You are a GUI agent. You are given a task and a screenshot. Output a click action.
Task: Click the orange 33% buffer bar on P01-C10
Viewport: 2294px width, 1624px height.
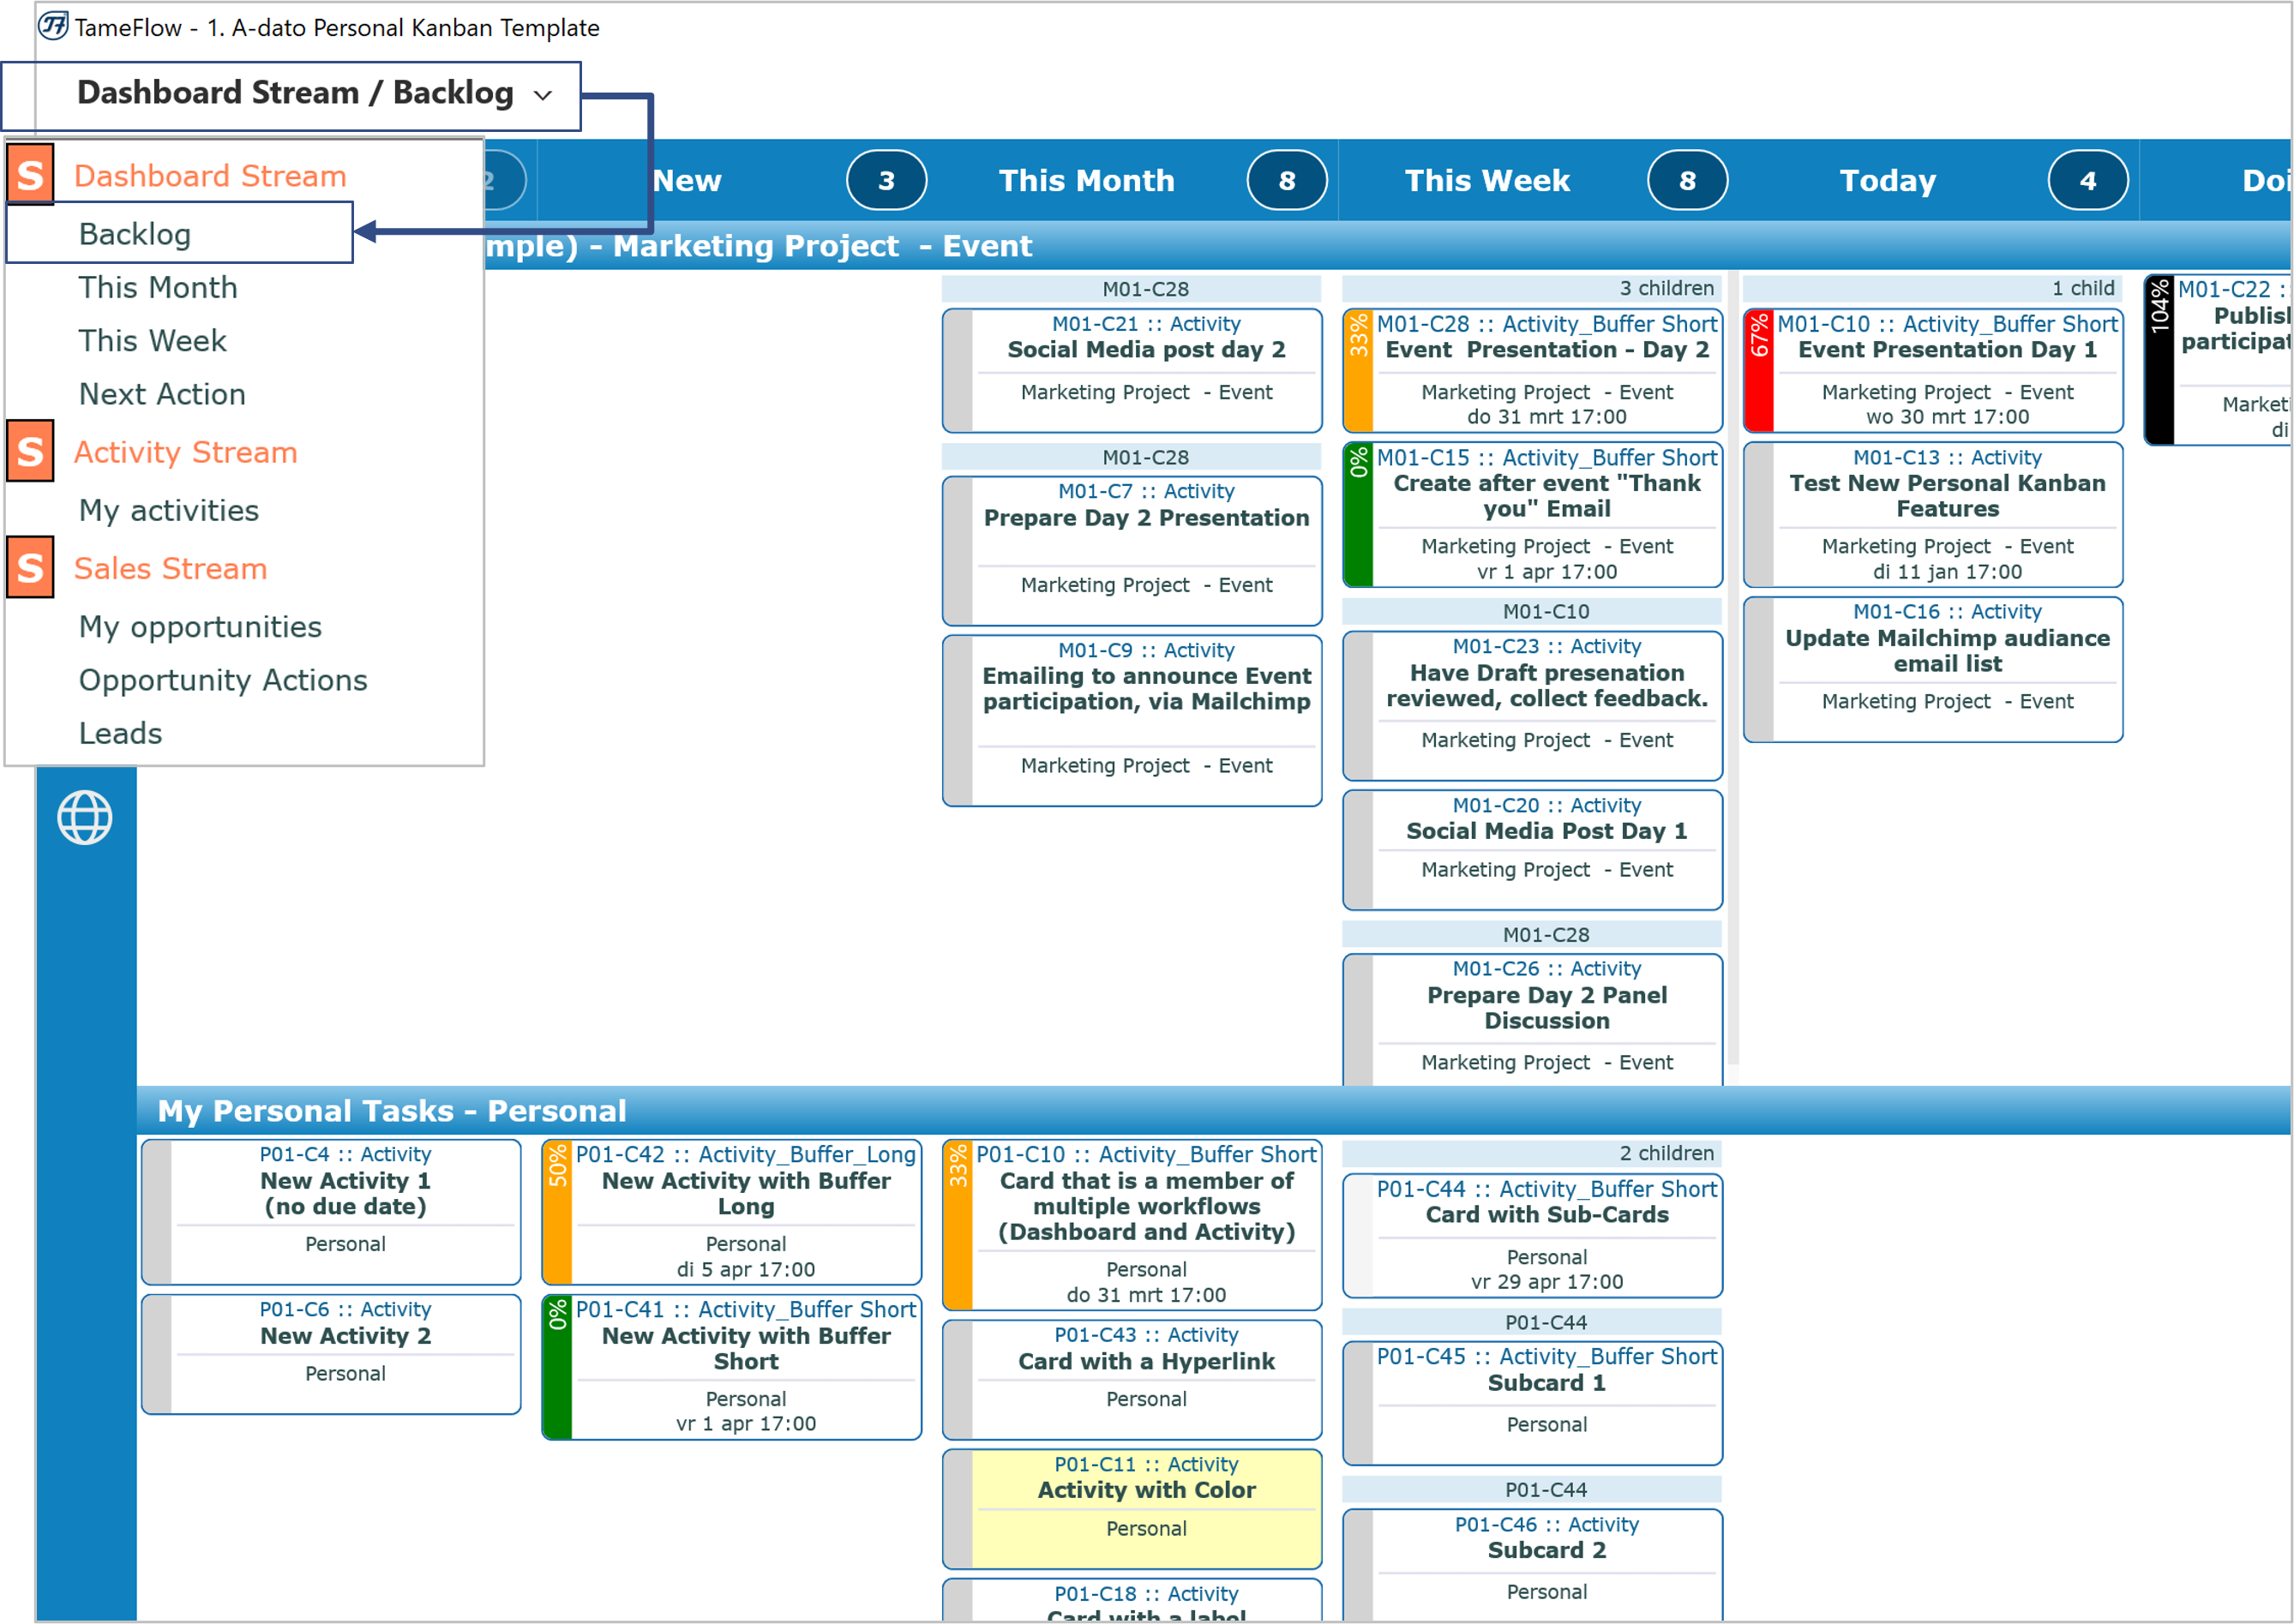tap(958, 1225)
